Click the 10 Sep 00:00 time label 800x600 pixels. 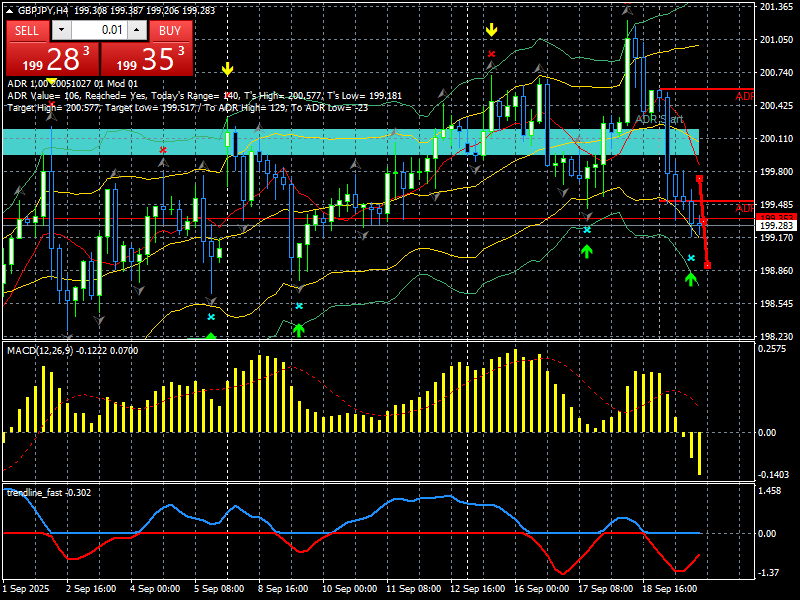click(x=349, y=588)
